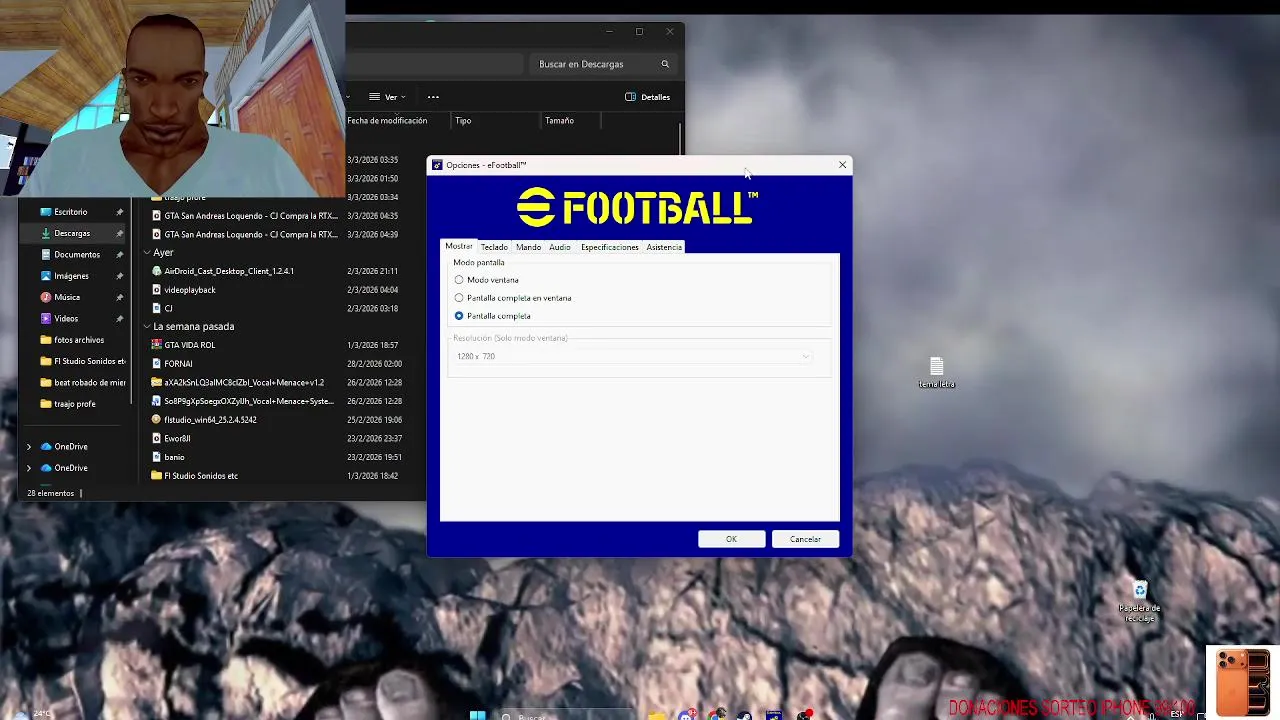Click Cancelar in the eFootball dialog
Viewport: 1280px width, 720px height.
coord(805,539)
